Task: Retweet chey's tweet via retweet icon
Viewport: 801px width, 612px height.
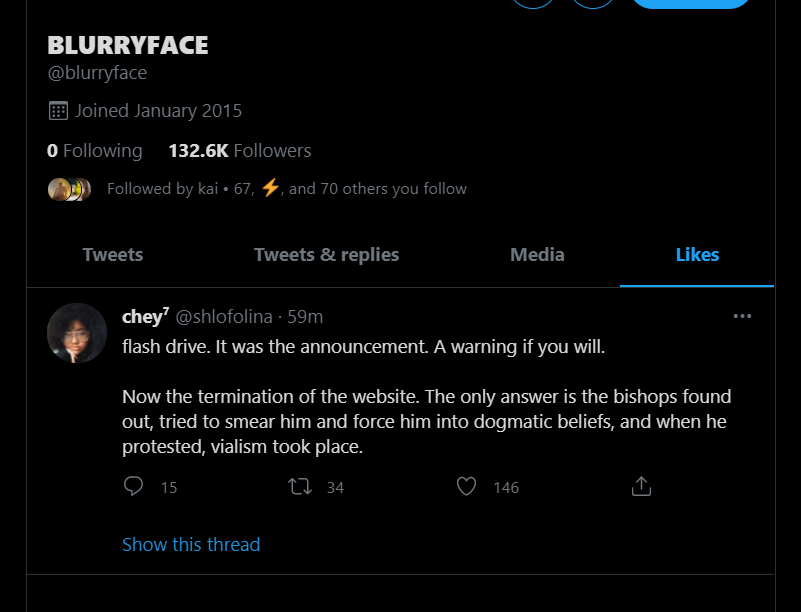Action: coord(300,486)
